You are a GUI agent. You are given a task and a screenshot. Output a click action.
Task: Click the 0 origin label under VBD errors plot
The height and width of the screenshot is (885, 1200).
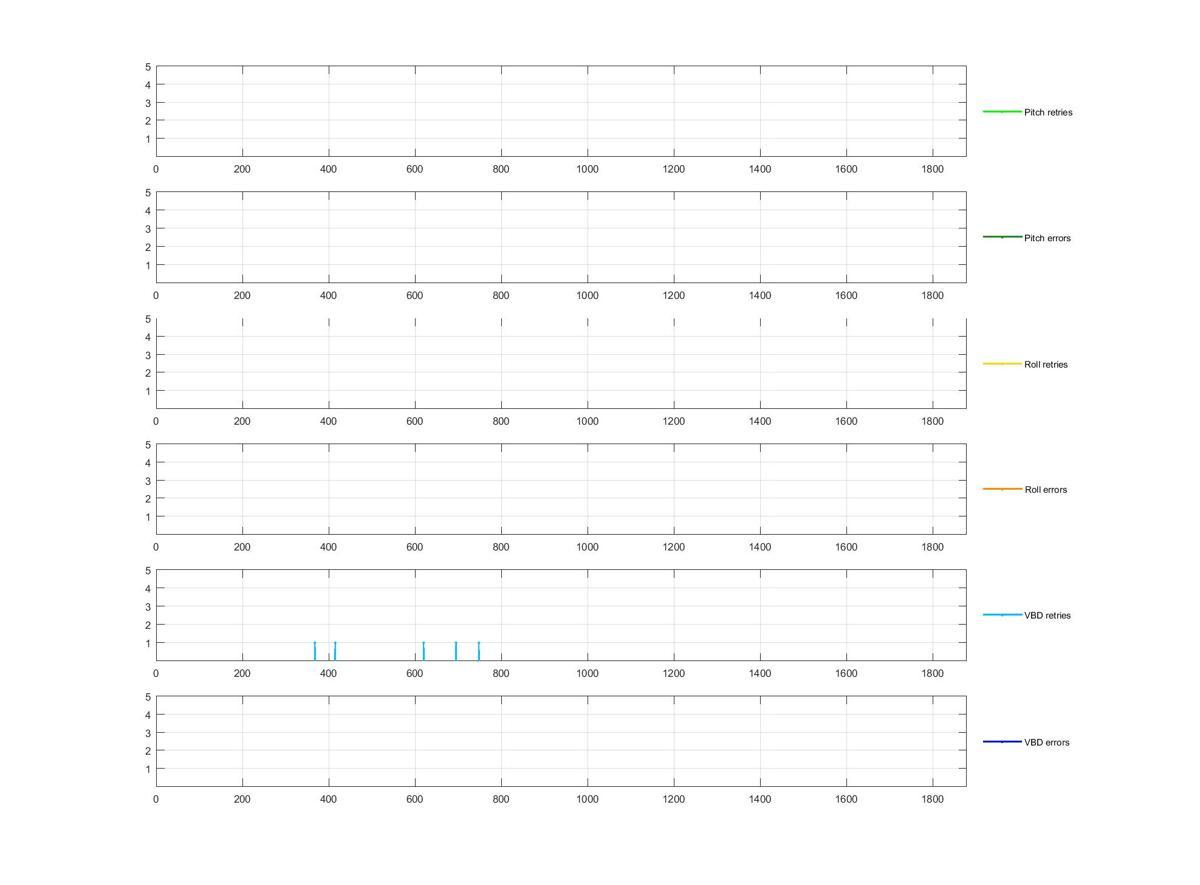click(x=156, y=800)
